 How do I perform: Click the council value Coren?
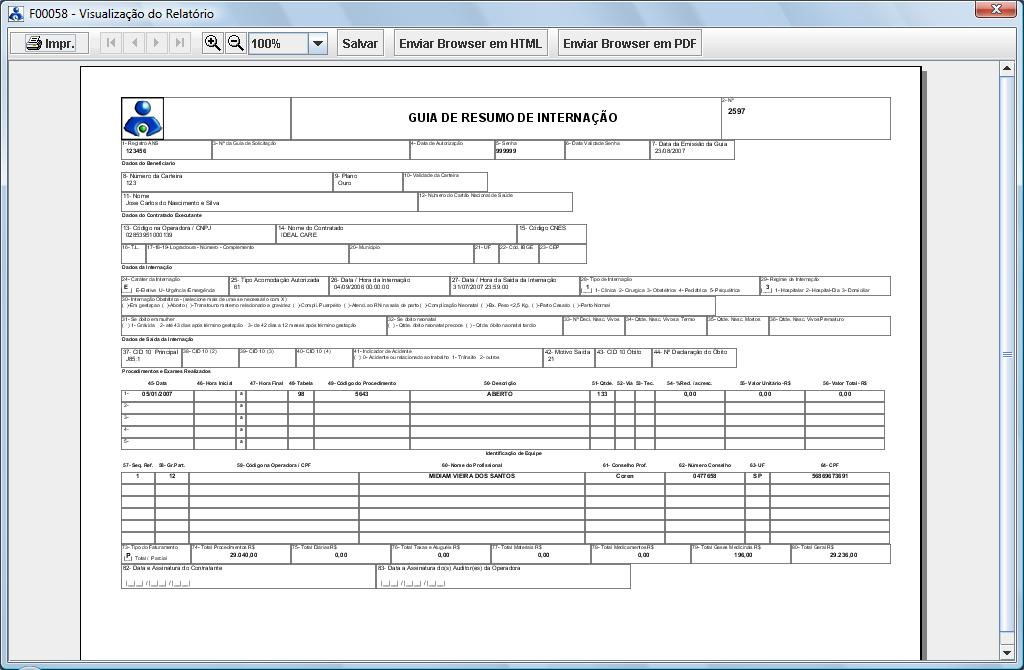pos(624,476)
